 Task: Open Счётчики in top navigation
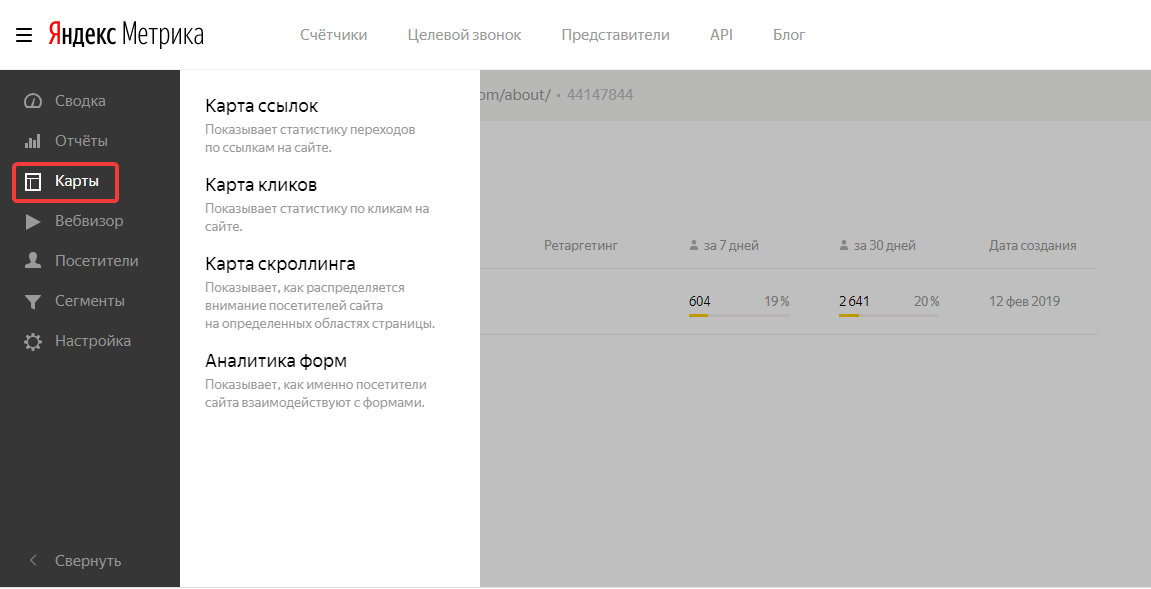pyautogui.click(x=333, y=35)
